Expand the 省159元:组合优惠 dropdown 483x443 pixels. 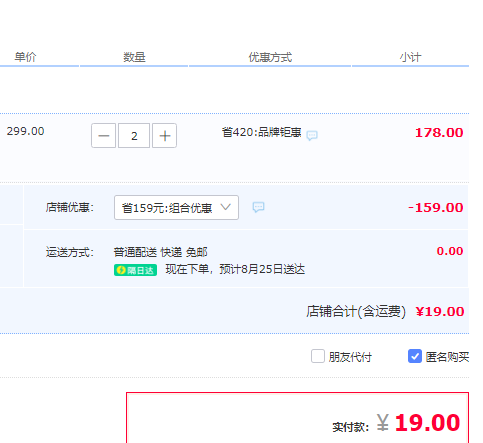click(x=176, y=208)
